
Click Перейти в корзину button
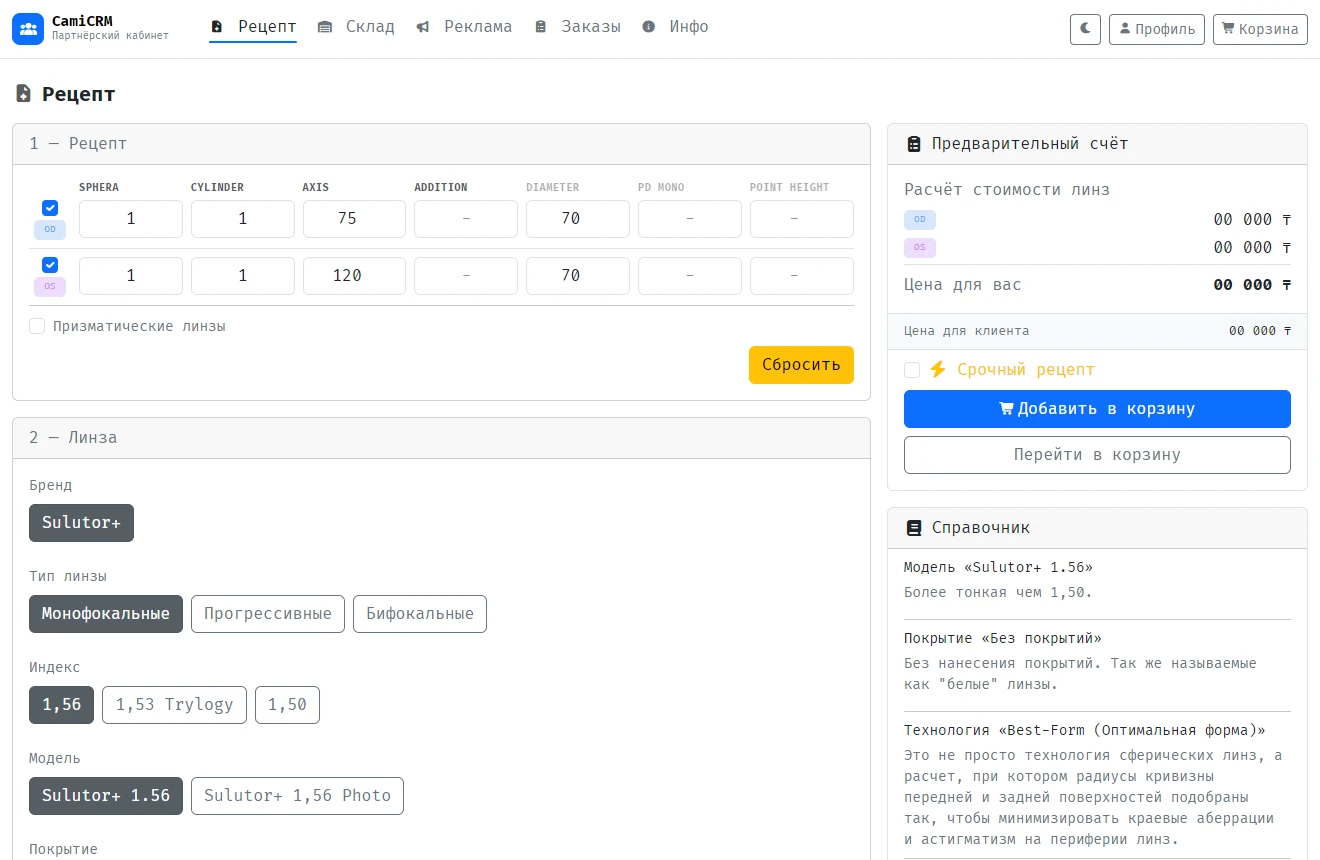click(1097, 455)
